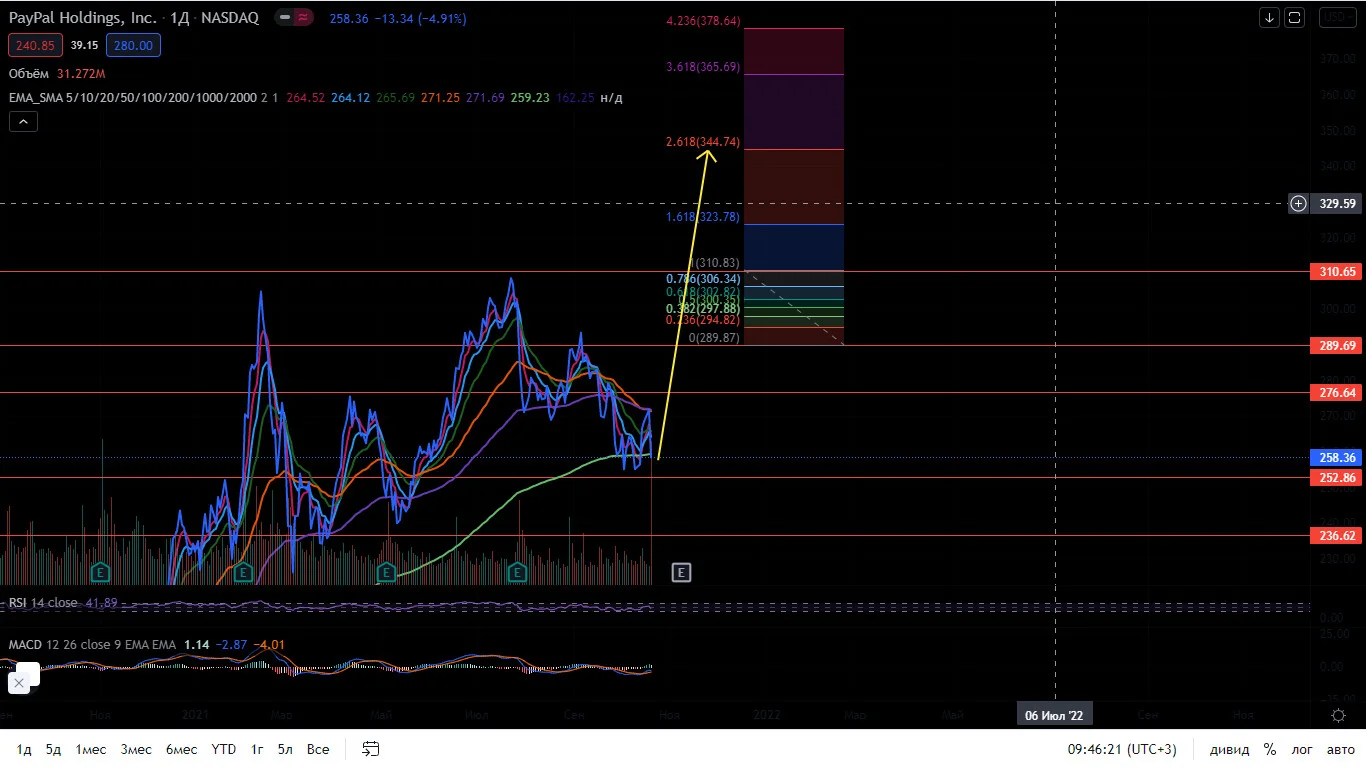Open the USD currency dropdown
1366x768 pixels.
coord(1337,17)
